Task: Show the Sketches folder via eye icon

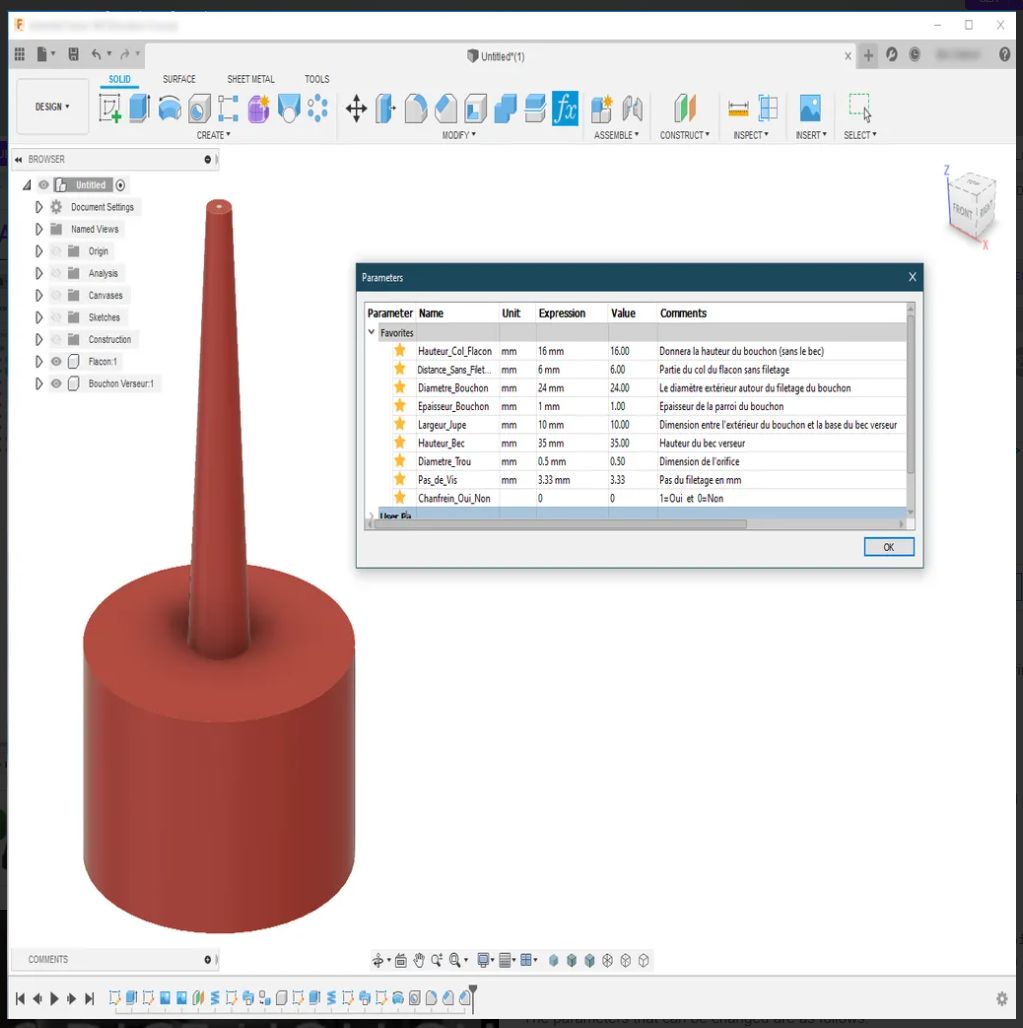Action: 56,317
